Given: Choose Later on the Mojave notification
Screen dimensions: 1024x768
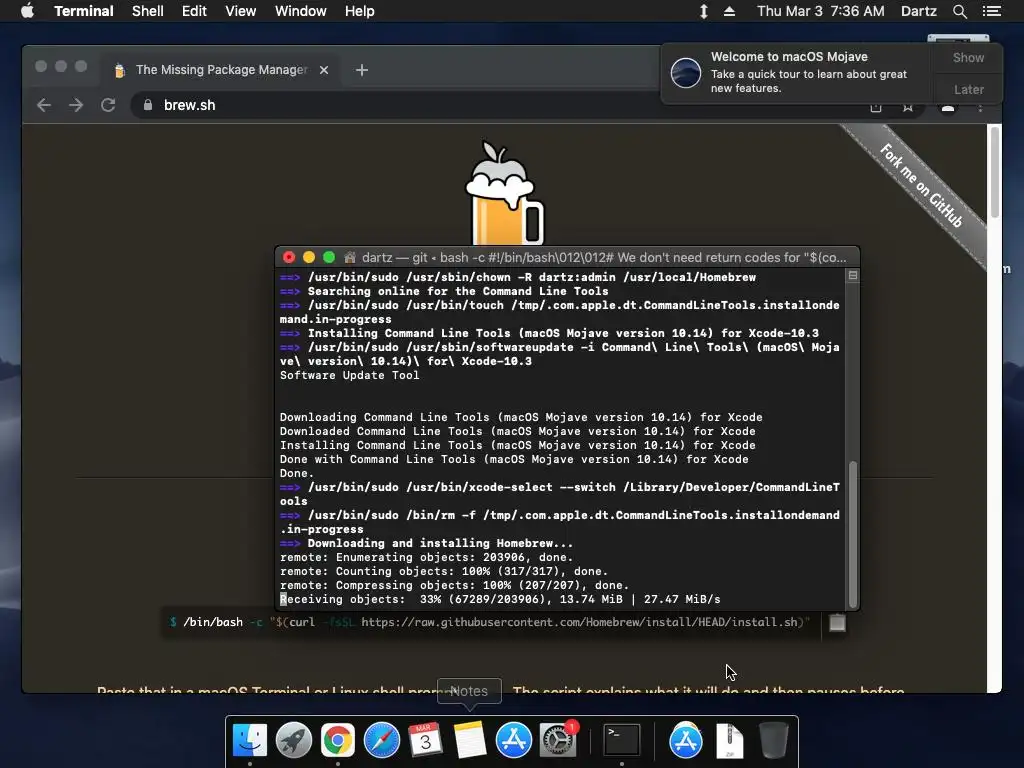Looking at the screenshot, I should tap(968, 89).
